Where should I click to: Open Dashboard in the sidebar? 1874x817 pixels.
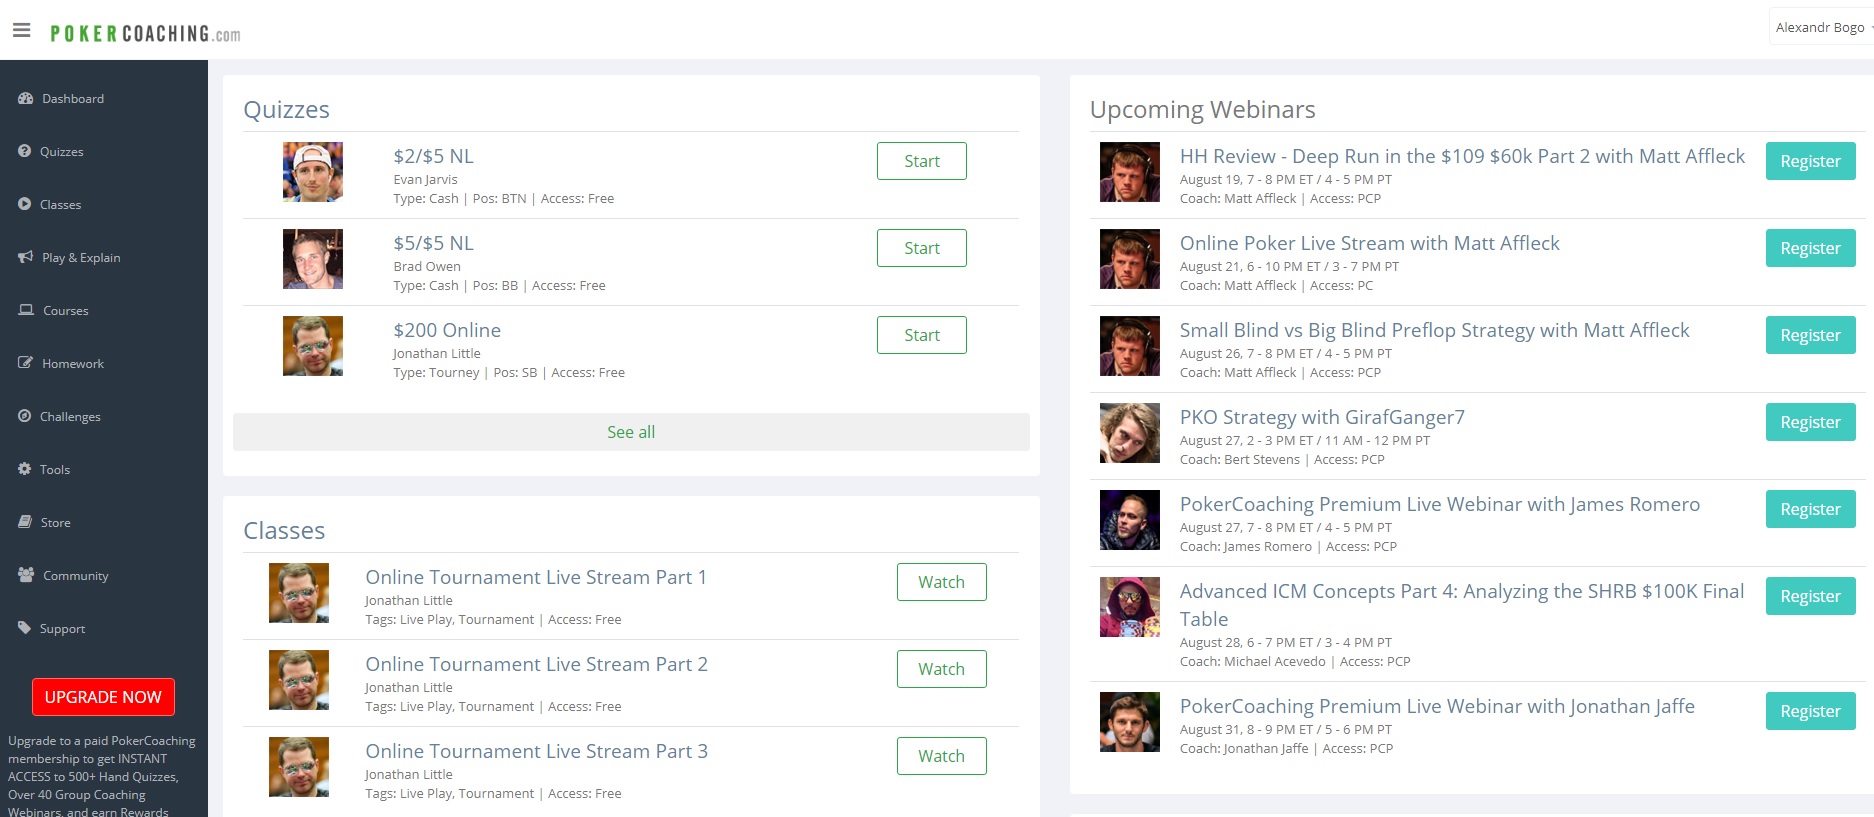click(x=73, y=98)
